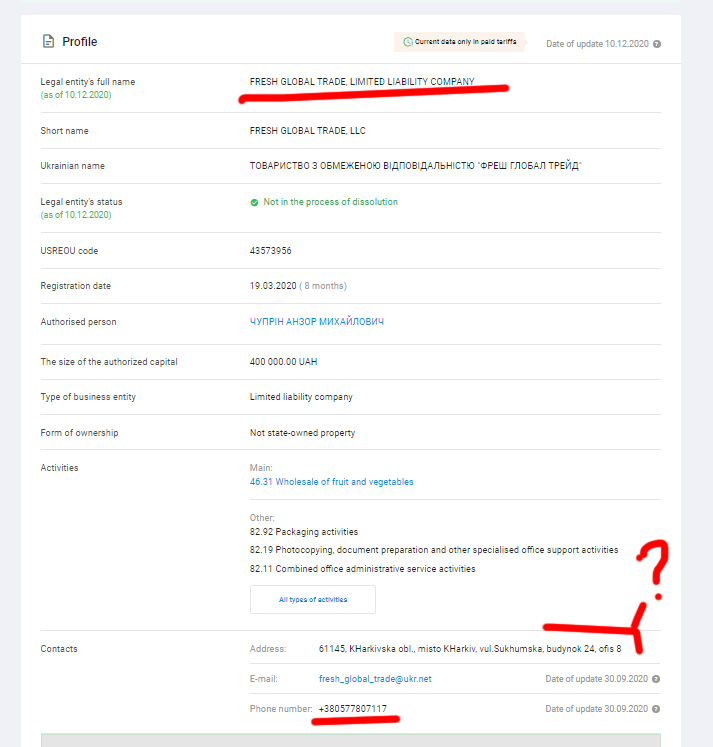Click the Contacts label
The height and width of the screenshot is (747, 713).
pos(59,649)
